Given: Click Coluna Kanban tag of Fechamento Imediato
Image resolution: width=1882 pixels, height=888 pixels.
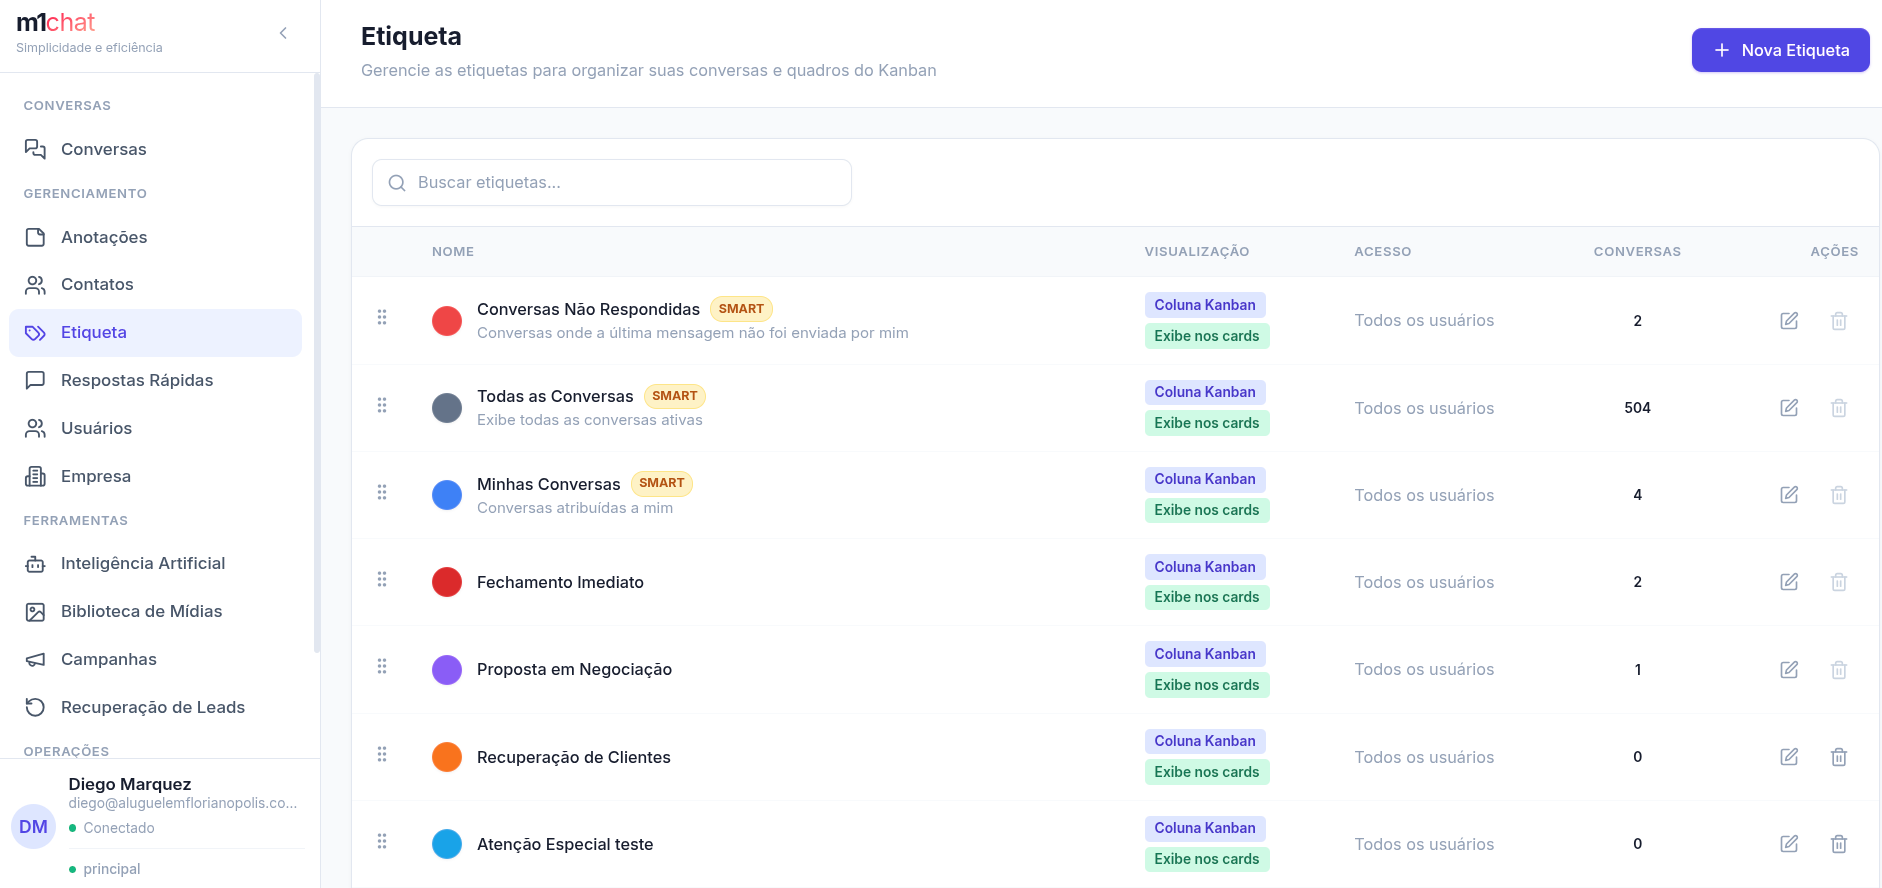Looking at the screenshot, I should 1205,567.
